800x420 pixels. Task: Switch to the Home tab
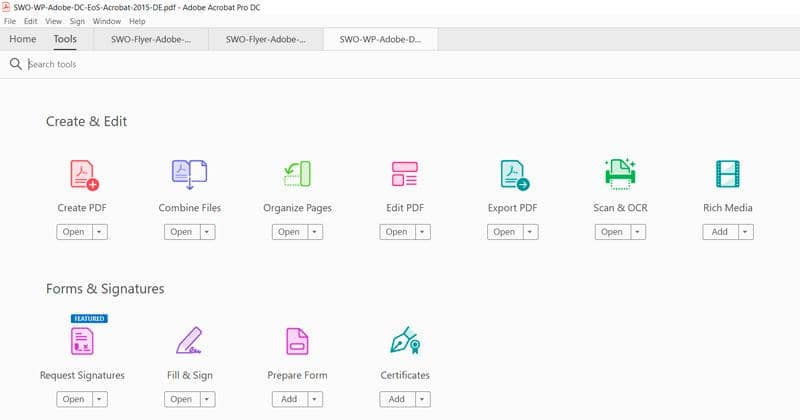pos(22,39)
